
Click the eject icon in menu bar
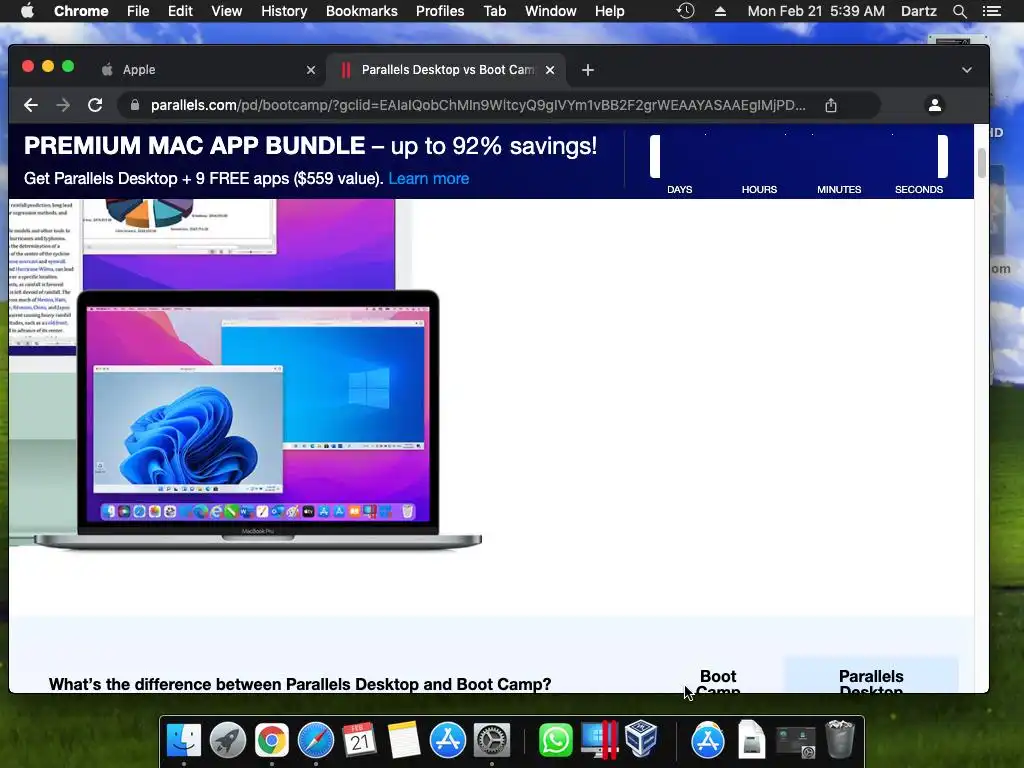point(720,11)
